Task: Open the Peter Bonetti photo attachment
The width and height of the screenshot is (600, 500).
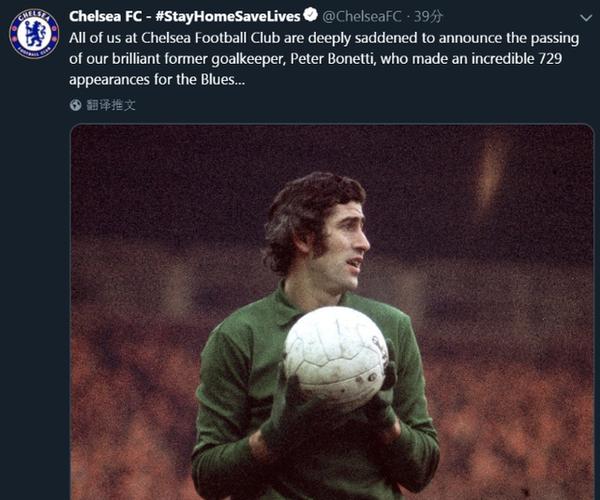Action: point(332,312)
